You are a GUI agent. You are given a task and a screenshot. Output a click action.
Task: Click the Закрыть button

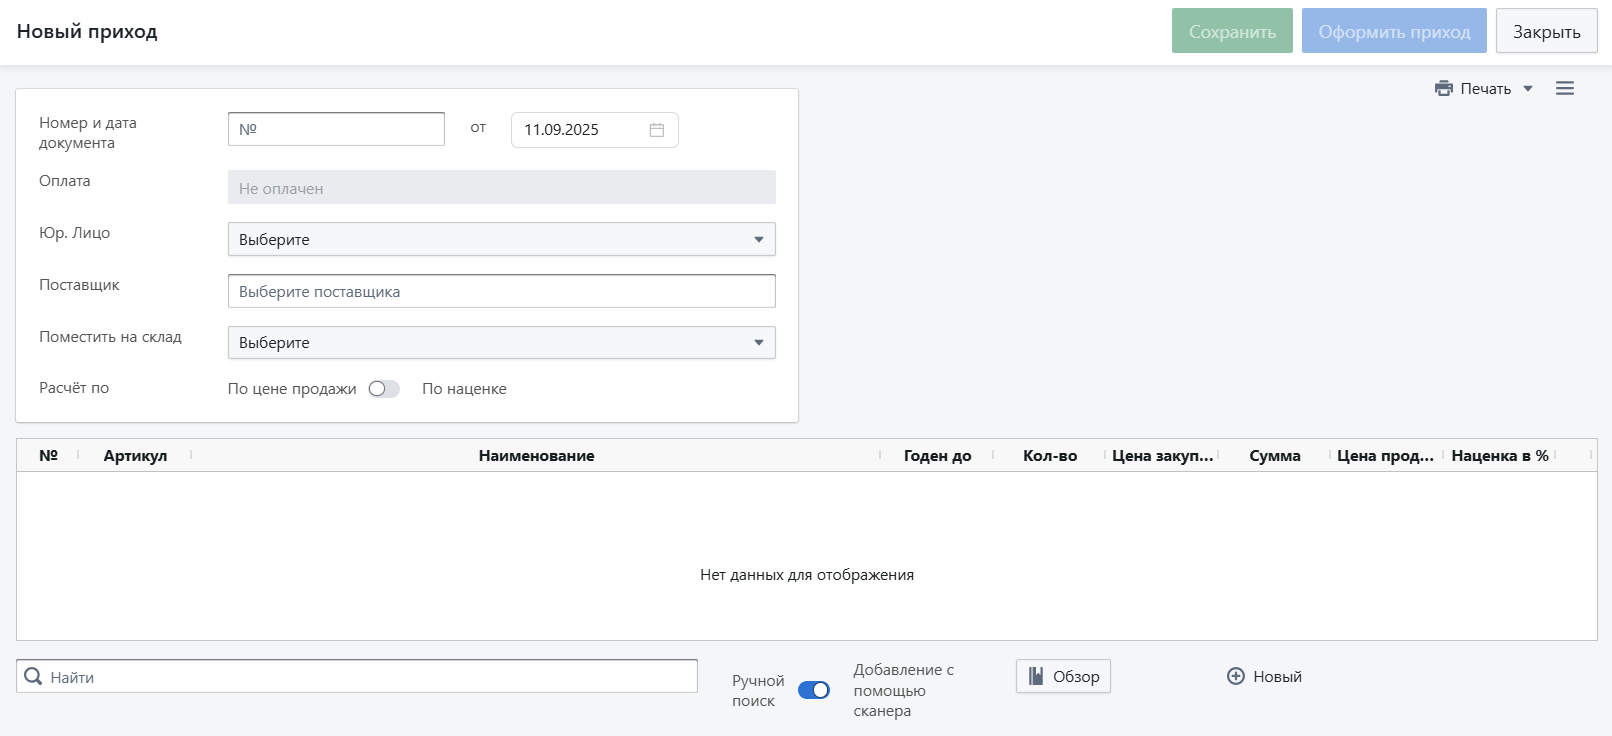[x=1546, y=32]
